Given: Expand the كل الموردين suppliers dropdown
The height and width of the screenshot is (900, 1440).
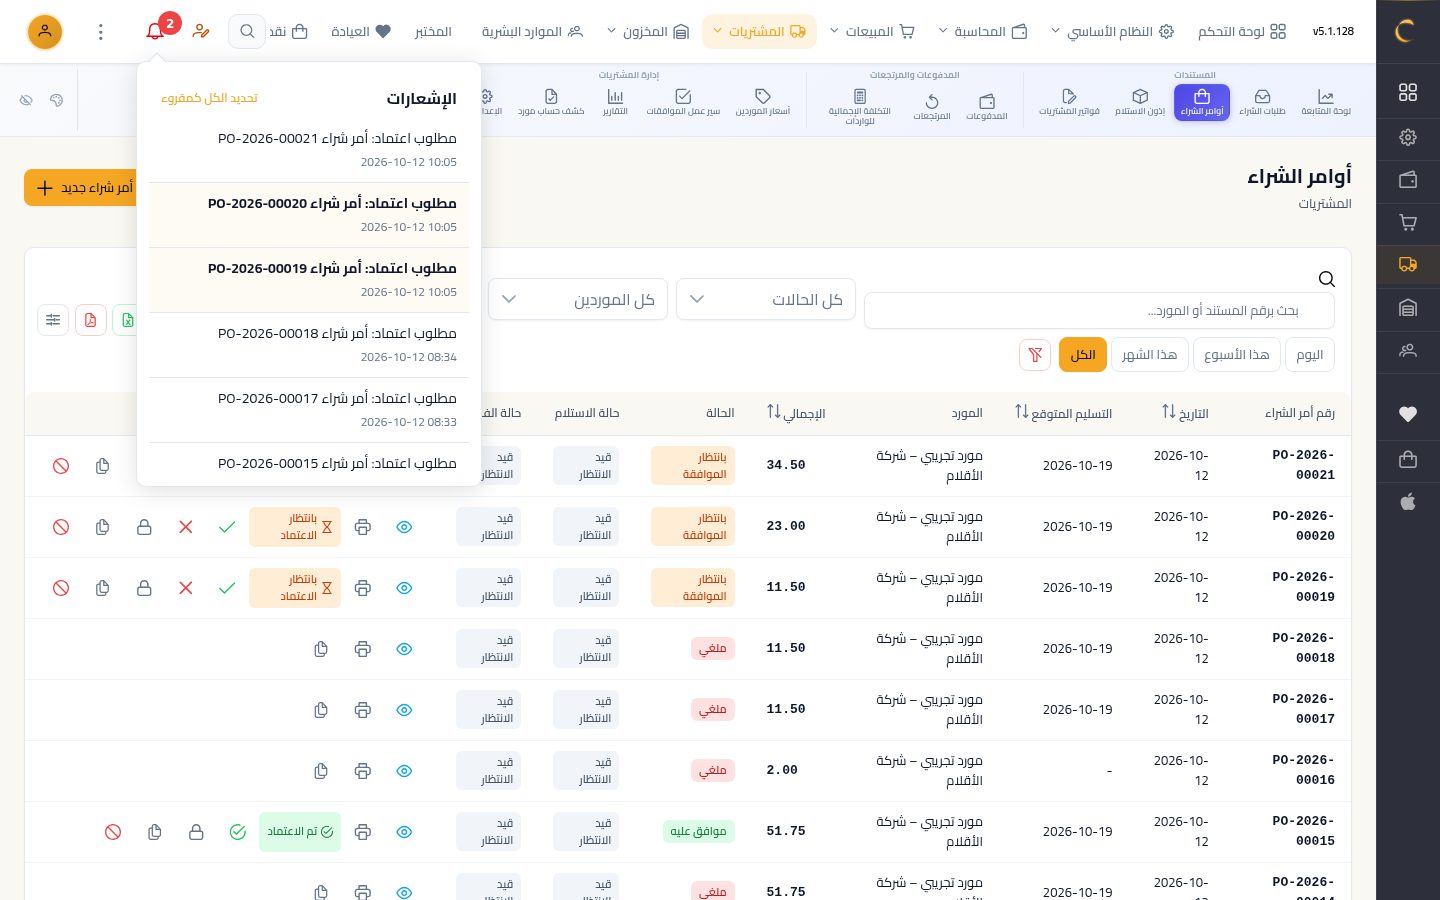Looking at the screenshot, I should [578, 299].
